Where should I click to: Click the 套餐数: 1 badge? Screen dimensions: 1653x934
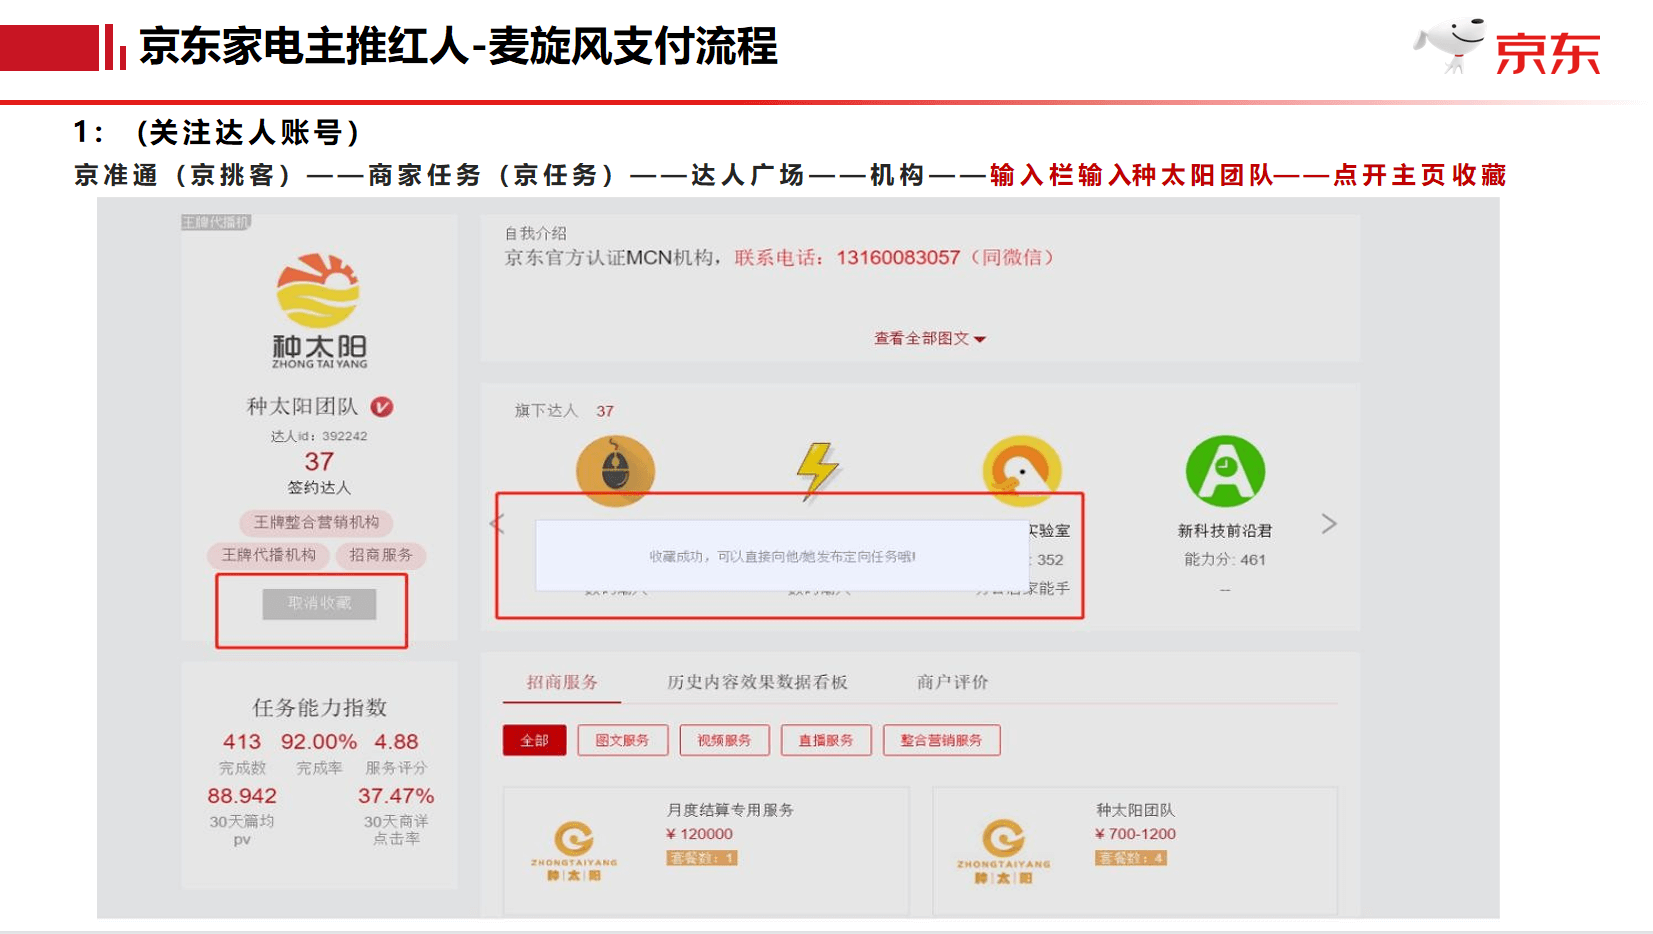[x=702, y=858]
